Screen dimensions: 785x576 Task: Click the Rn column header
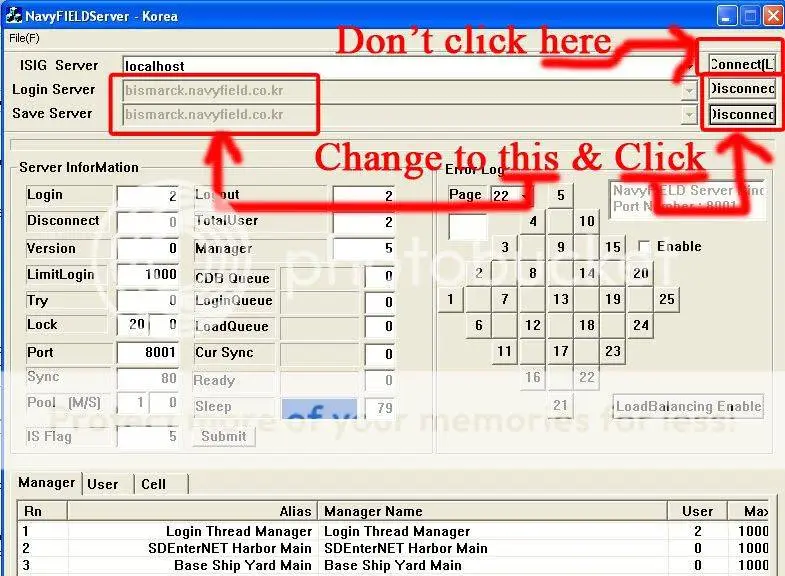click(43, 511)
